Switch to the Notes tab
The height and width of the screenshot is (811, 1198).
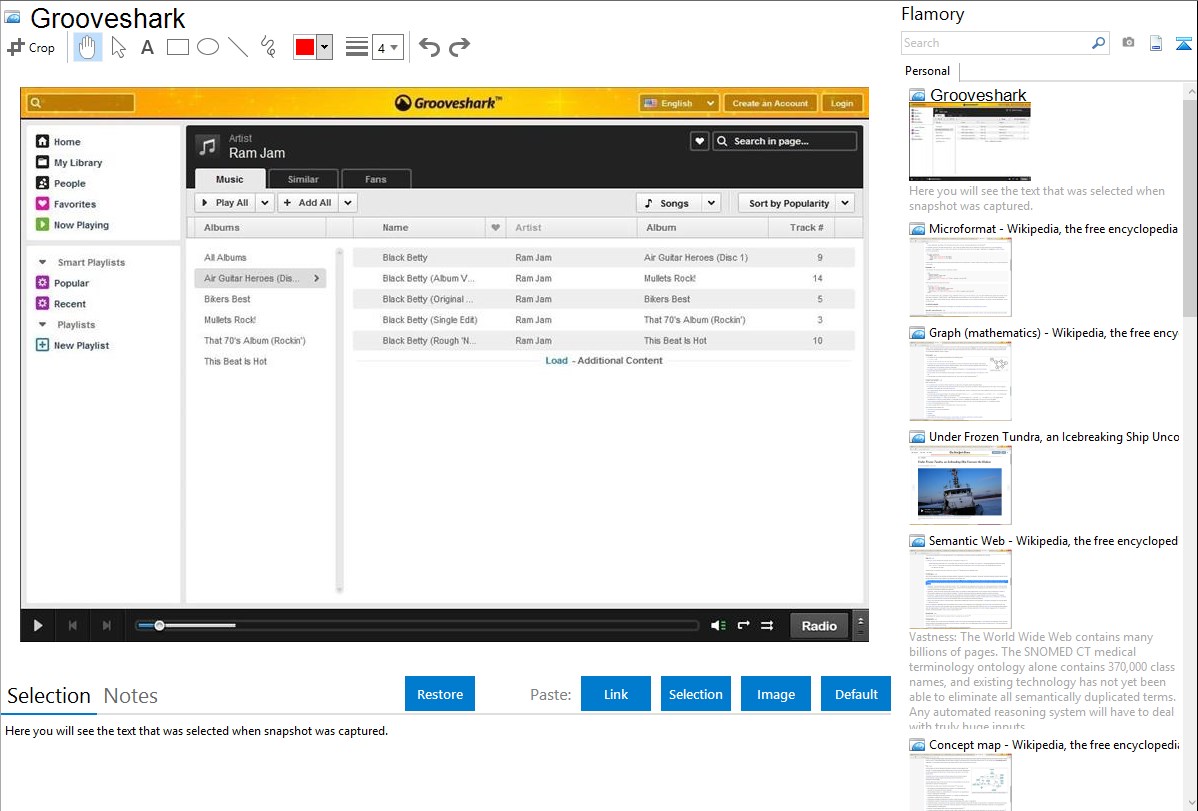tap(131, 696)
